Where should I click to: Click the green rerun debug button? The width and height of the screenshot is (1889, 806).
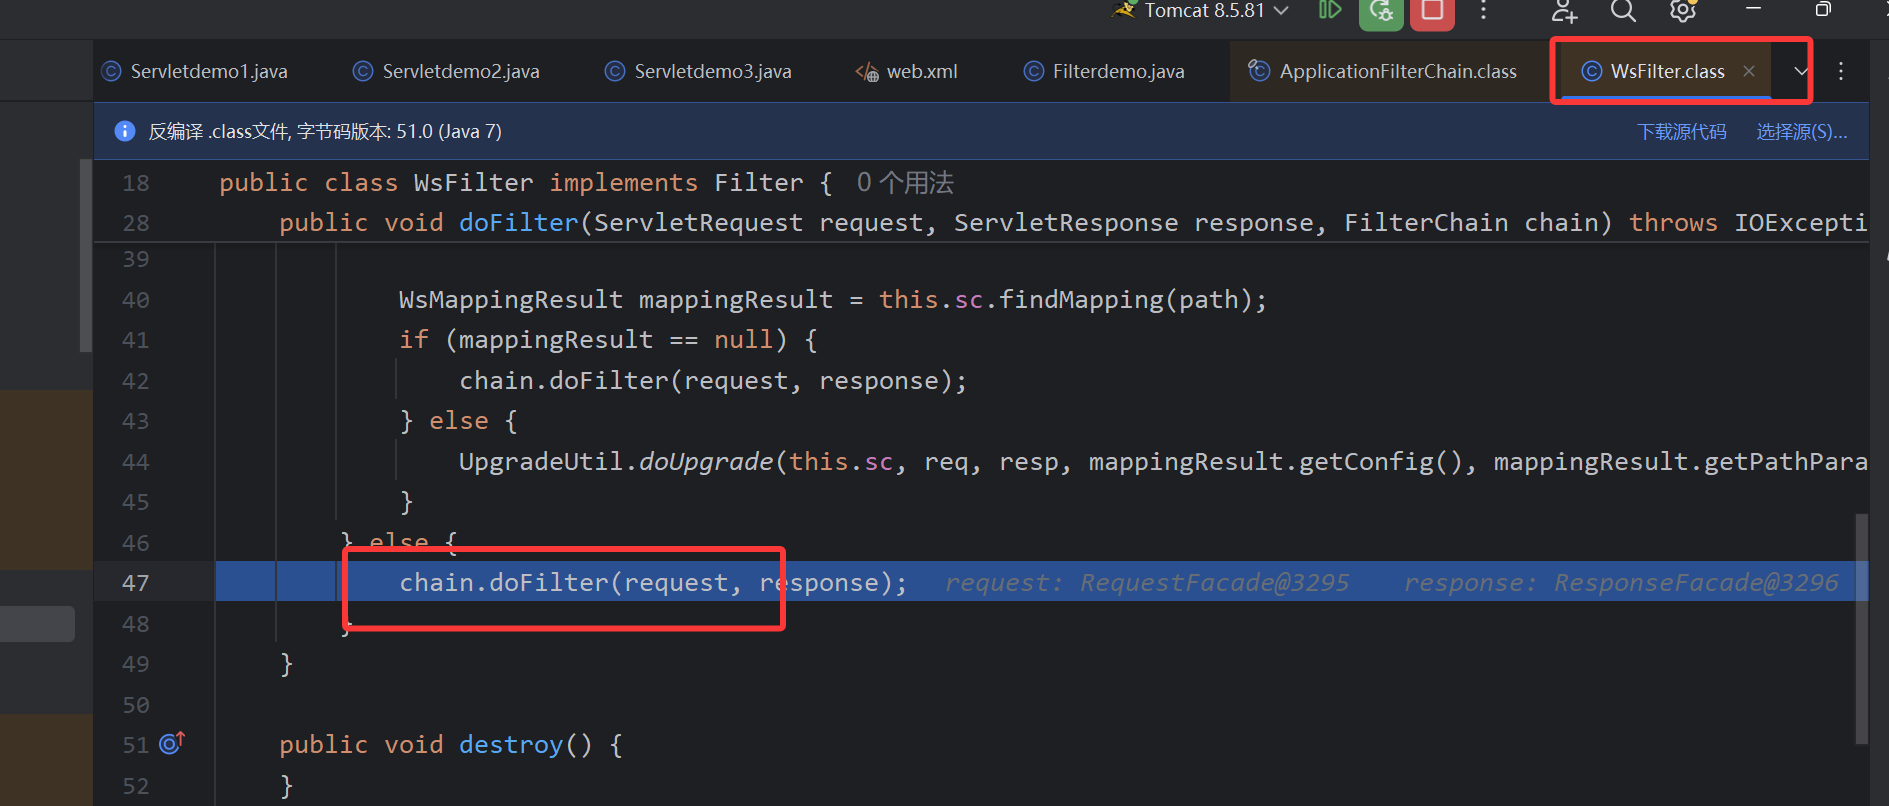(1381, 11)
